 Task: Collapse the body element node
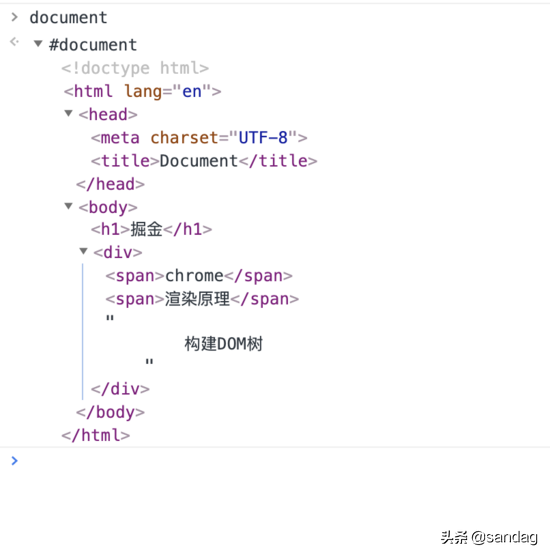point(69,206)
